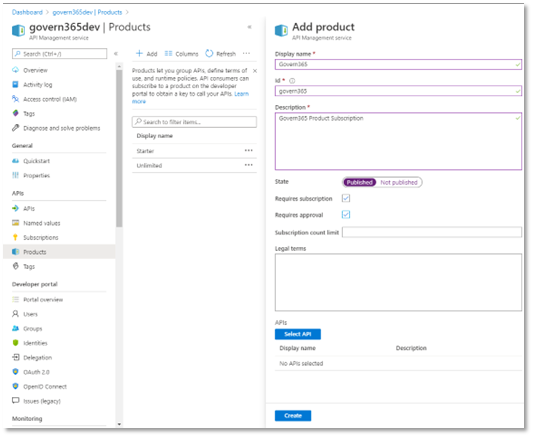Click the Subscriptions key icon
The image size is (533, 437).
15,237
